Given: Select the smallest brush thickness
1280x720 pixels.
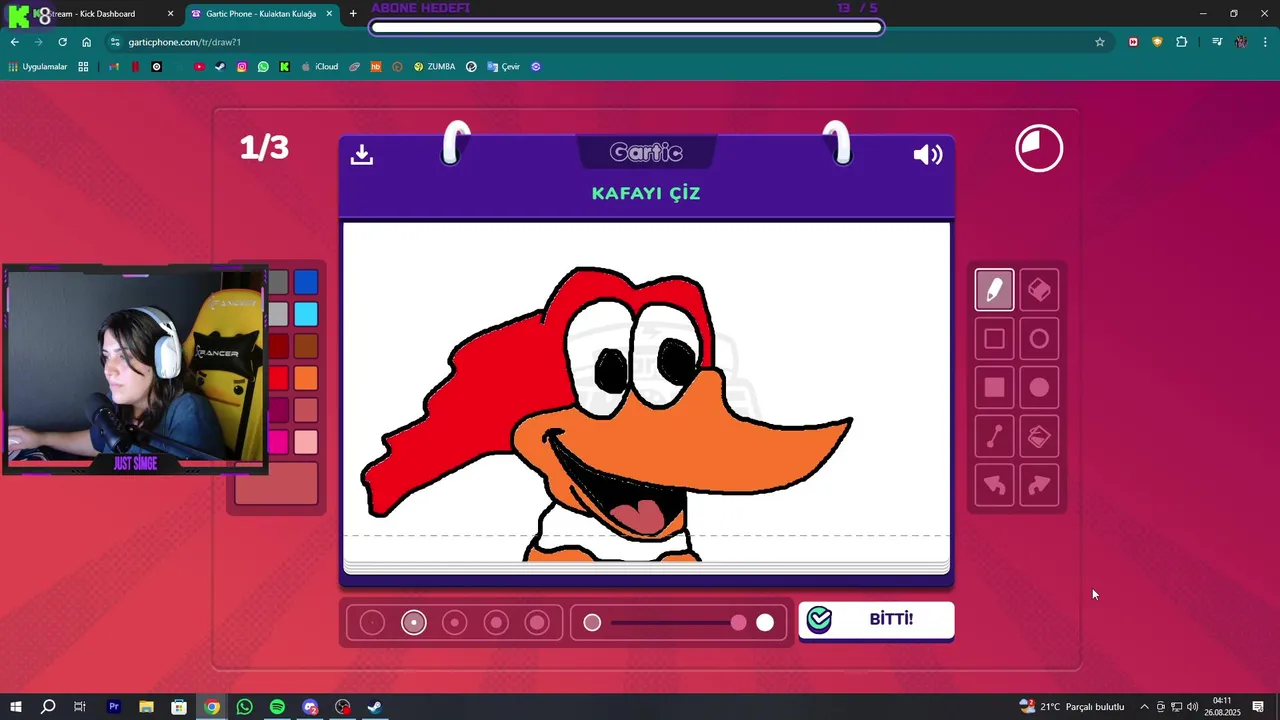Looking at the screenshot, I should coord(372,623).
